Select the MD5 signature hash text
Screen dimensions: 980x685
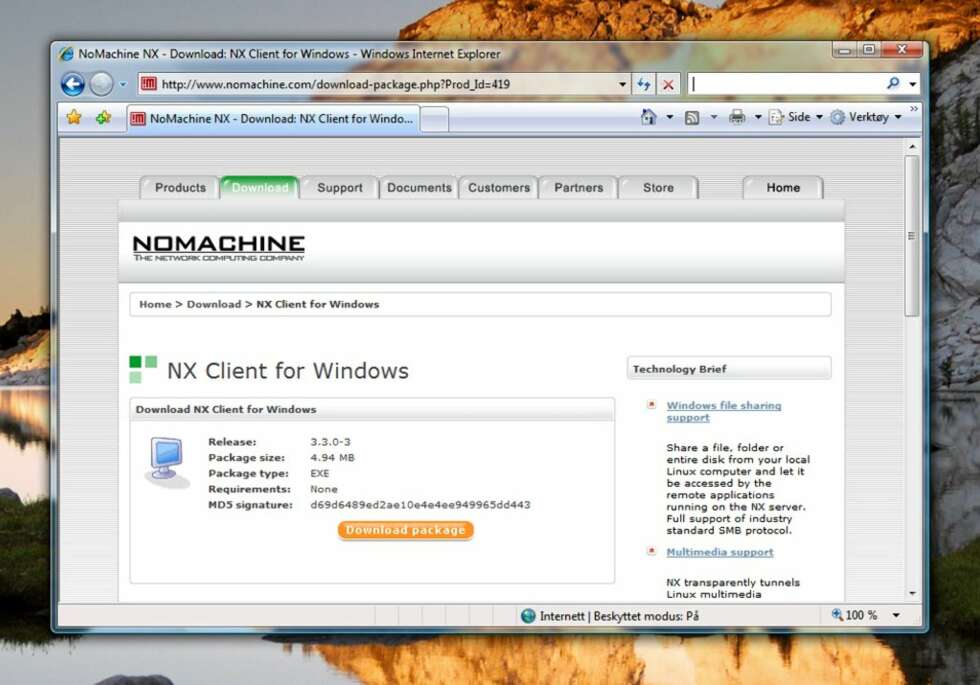coord(420,504)
